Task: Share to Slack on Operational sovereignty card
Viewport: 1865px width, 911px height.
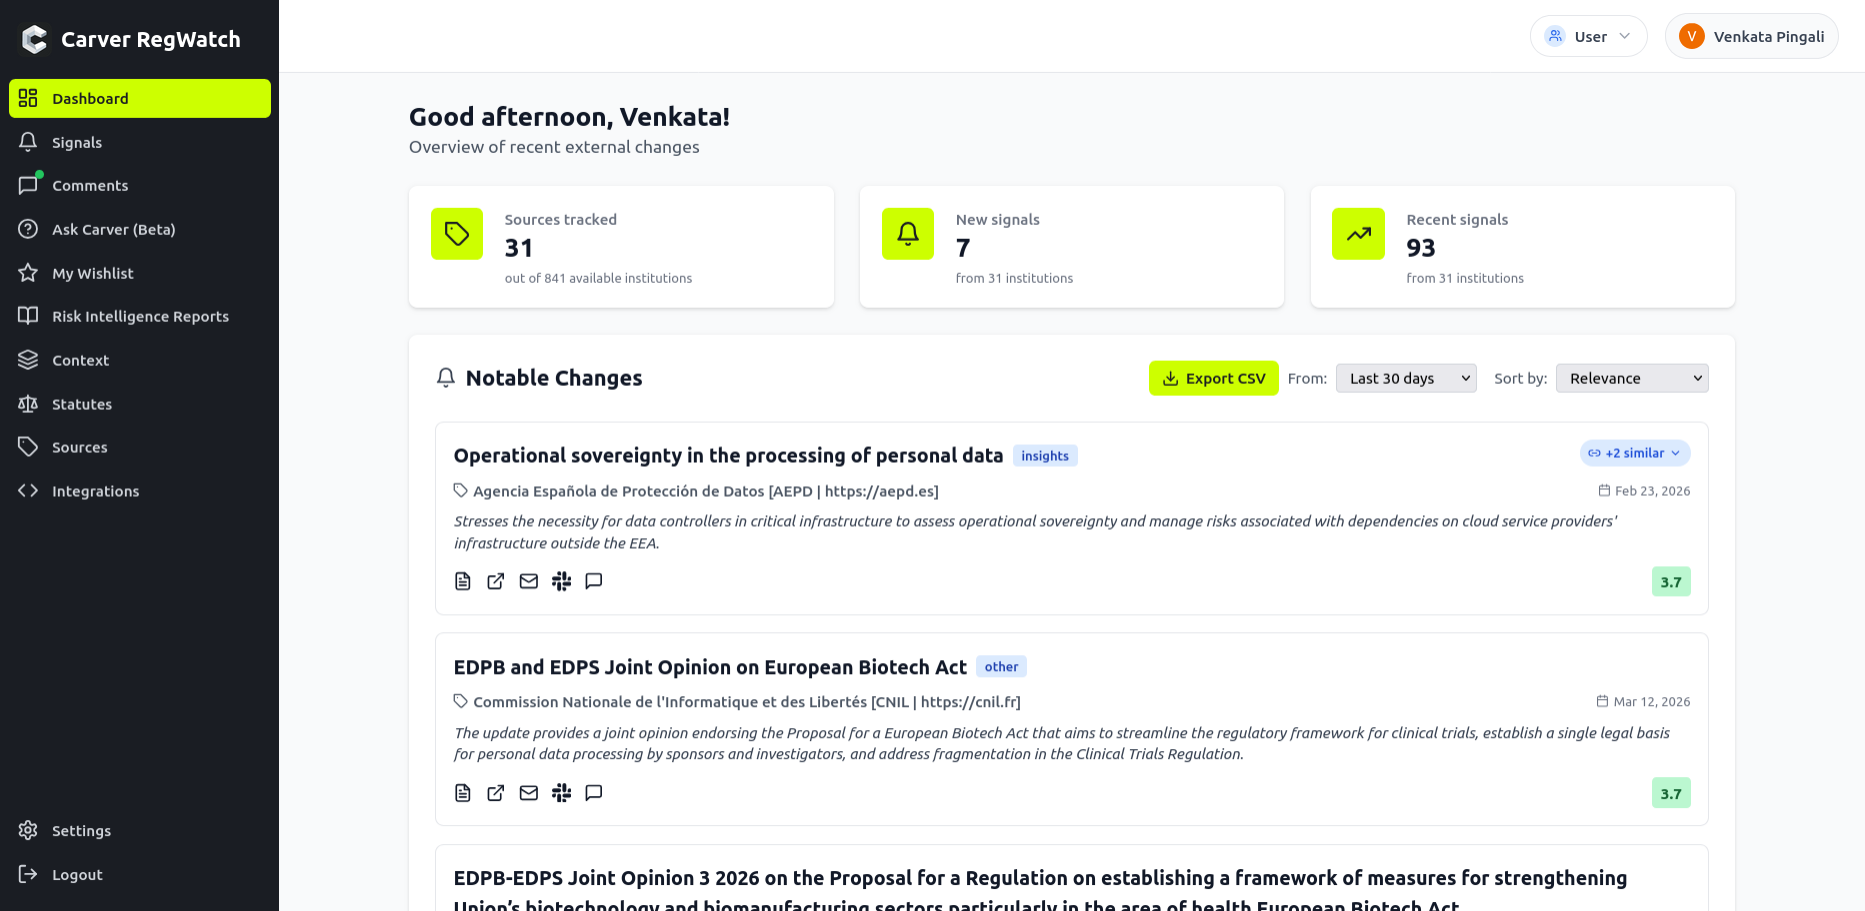Action: point(562,582)
